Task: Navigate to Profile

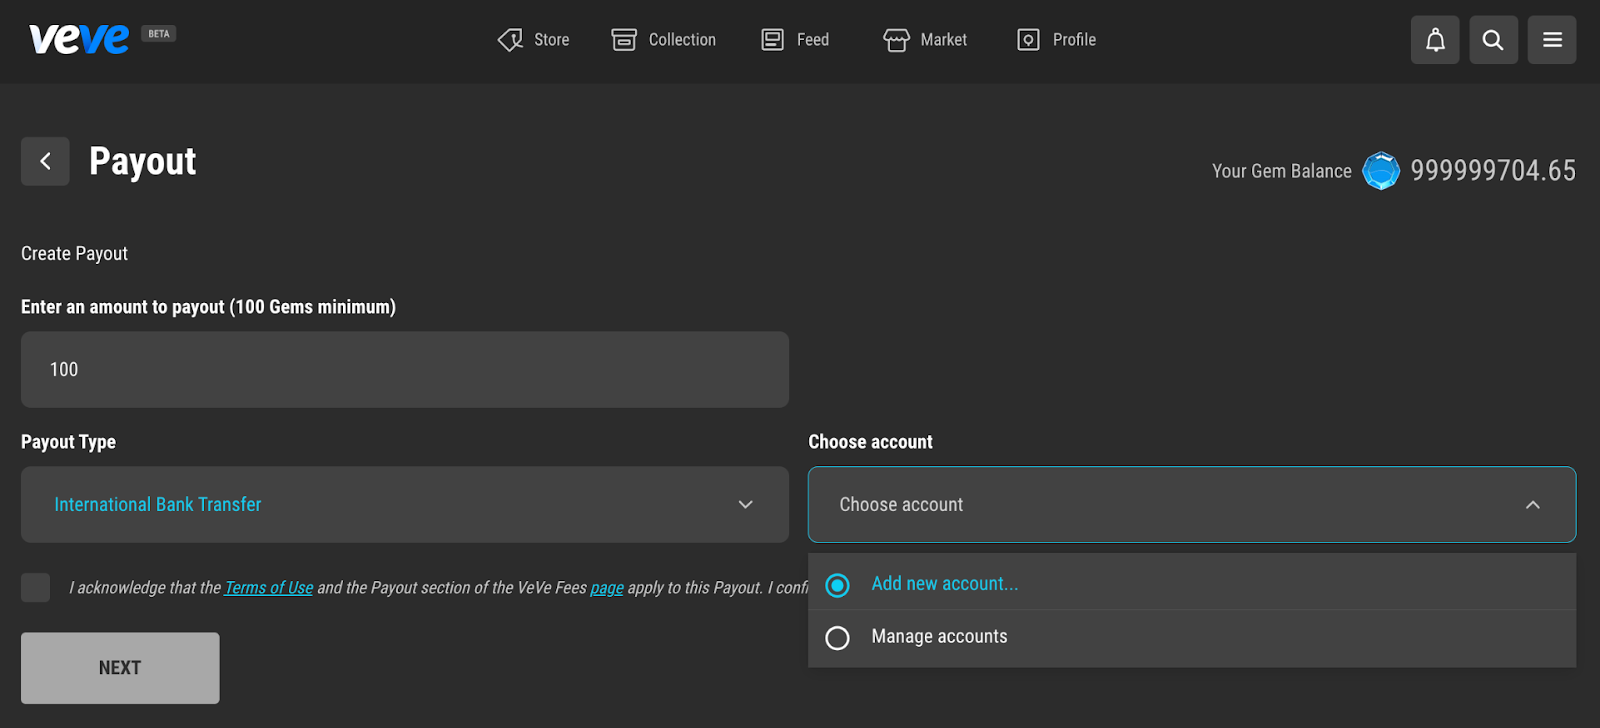Action: (1057, 40)
